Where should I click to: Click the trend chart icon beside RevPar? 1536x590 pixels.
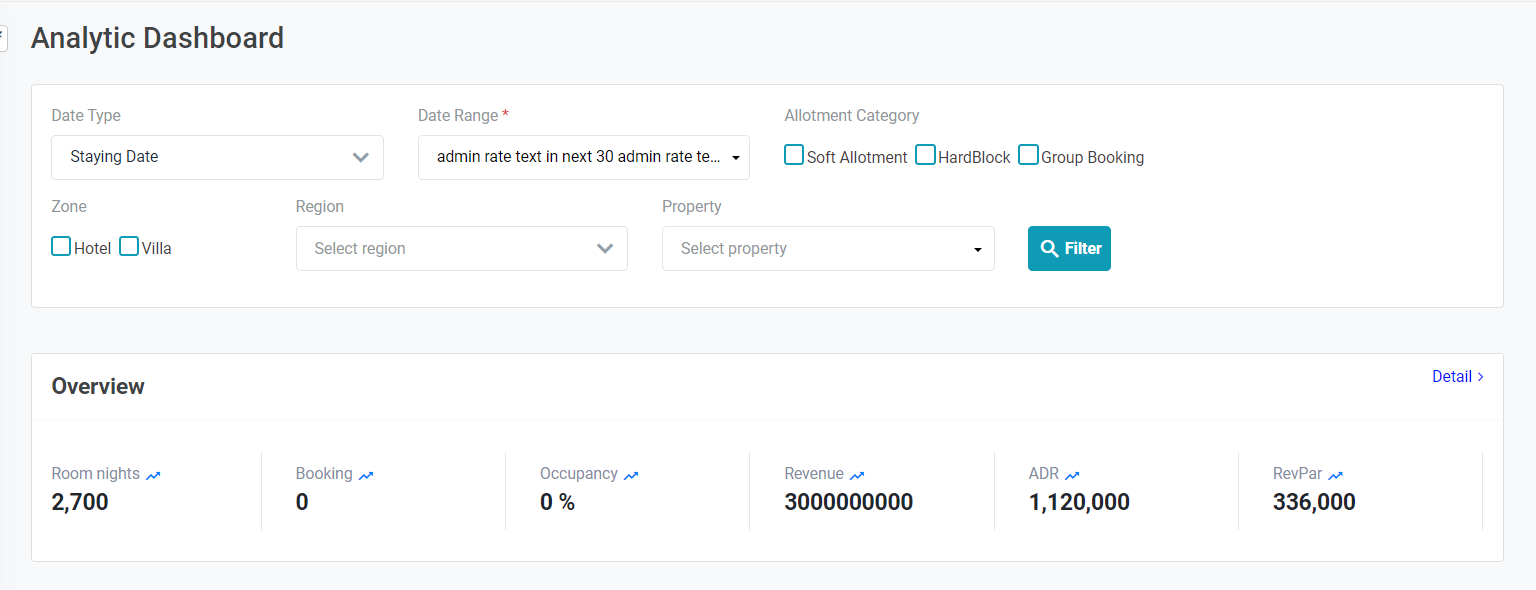1335,475
